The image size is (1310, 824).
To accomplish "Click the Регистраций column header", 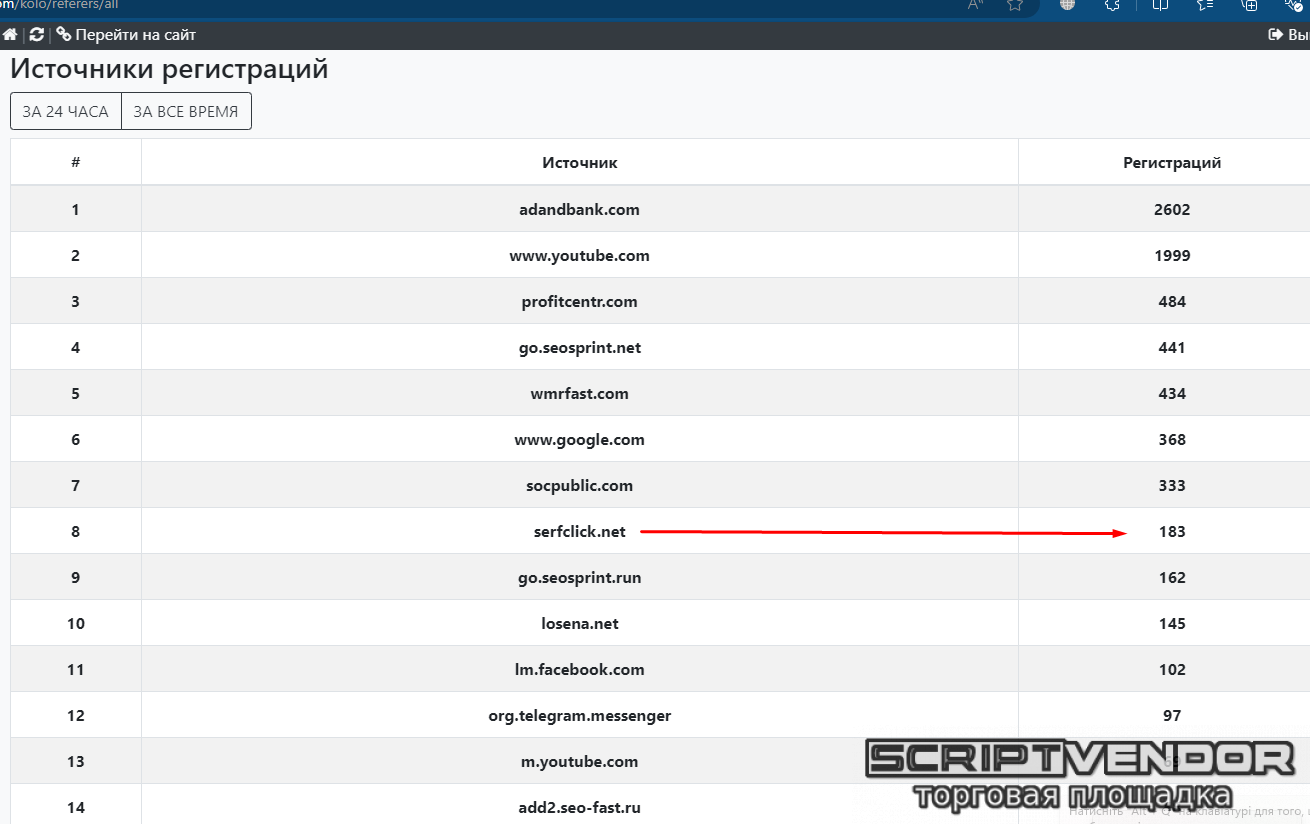I will click(x=1172, y=163).
